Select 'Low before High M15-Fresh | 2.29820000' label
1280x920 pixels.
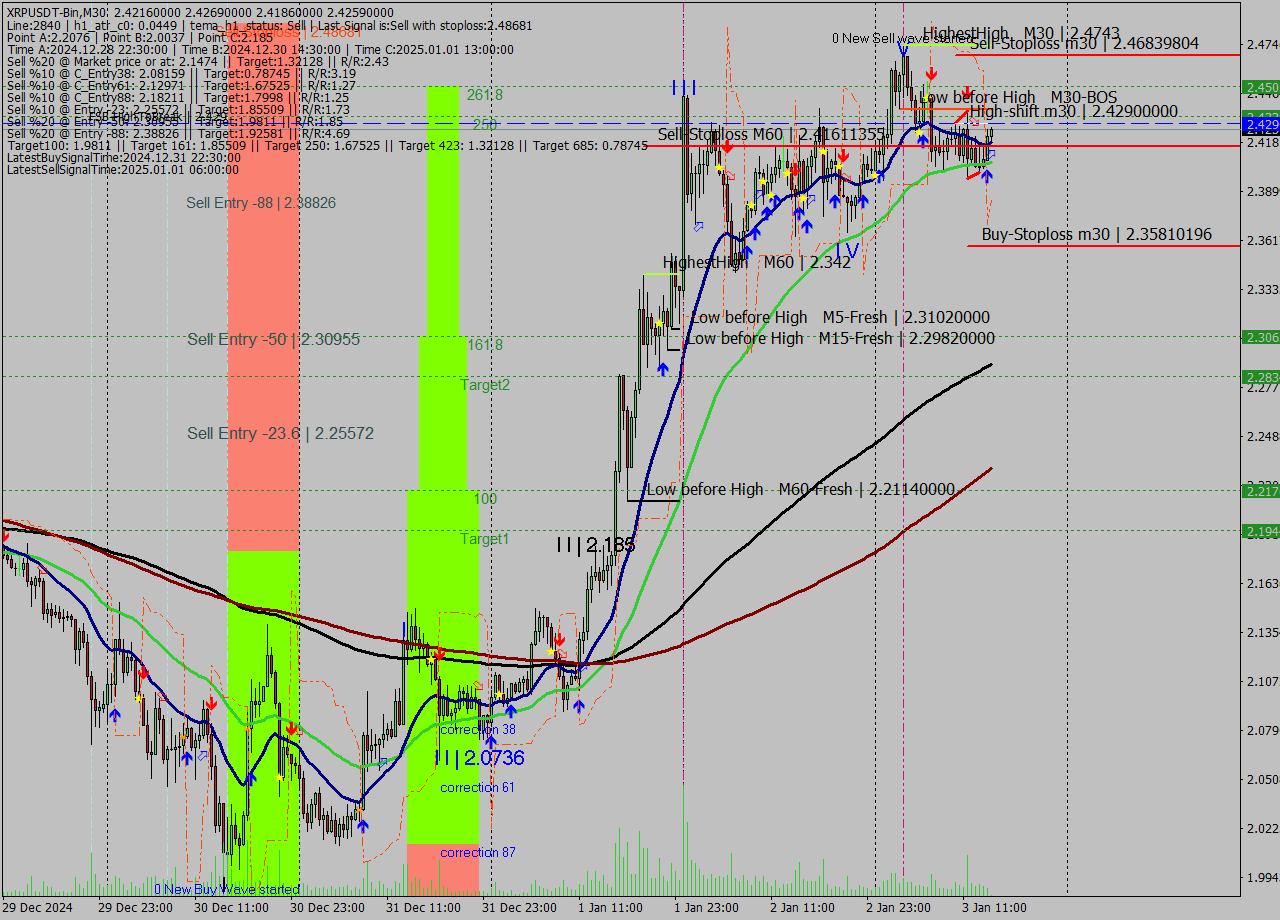(x=840, y=339)
